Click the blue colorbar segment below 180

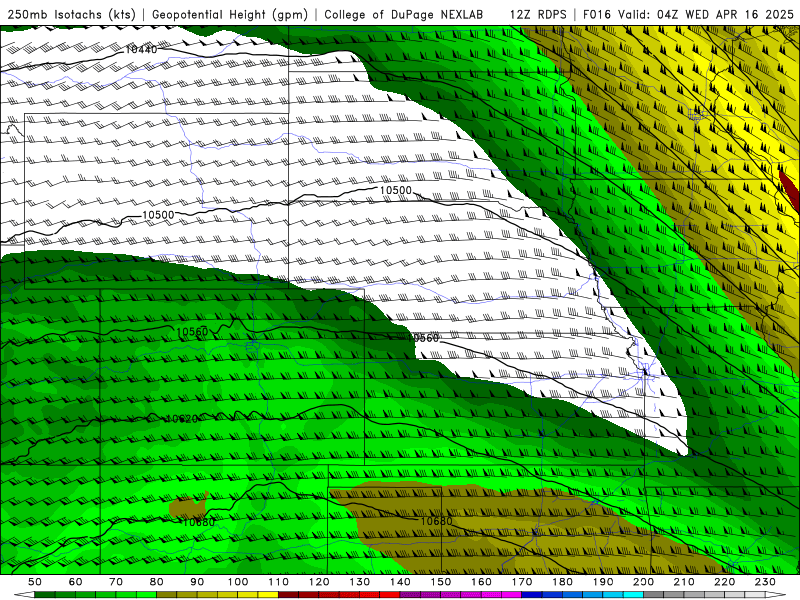click(x=552, y=595)
